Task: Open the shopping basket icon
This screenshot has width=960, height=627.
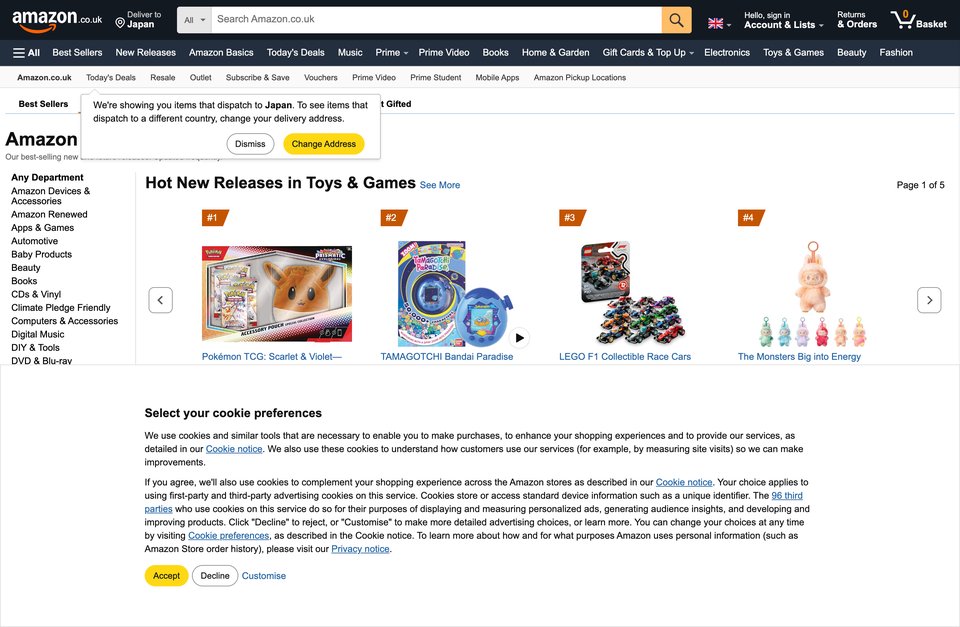Action: pyautogui.click(x=918, y=20)
